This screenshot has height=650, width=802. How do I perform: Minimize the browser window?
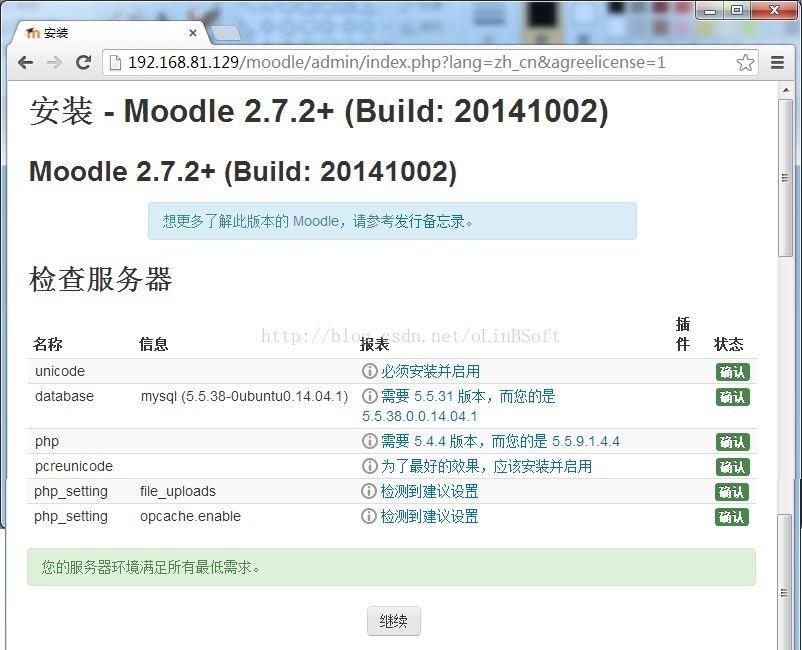point(709,10)
